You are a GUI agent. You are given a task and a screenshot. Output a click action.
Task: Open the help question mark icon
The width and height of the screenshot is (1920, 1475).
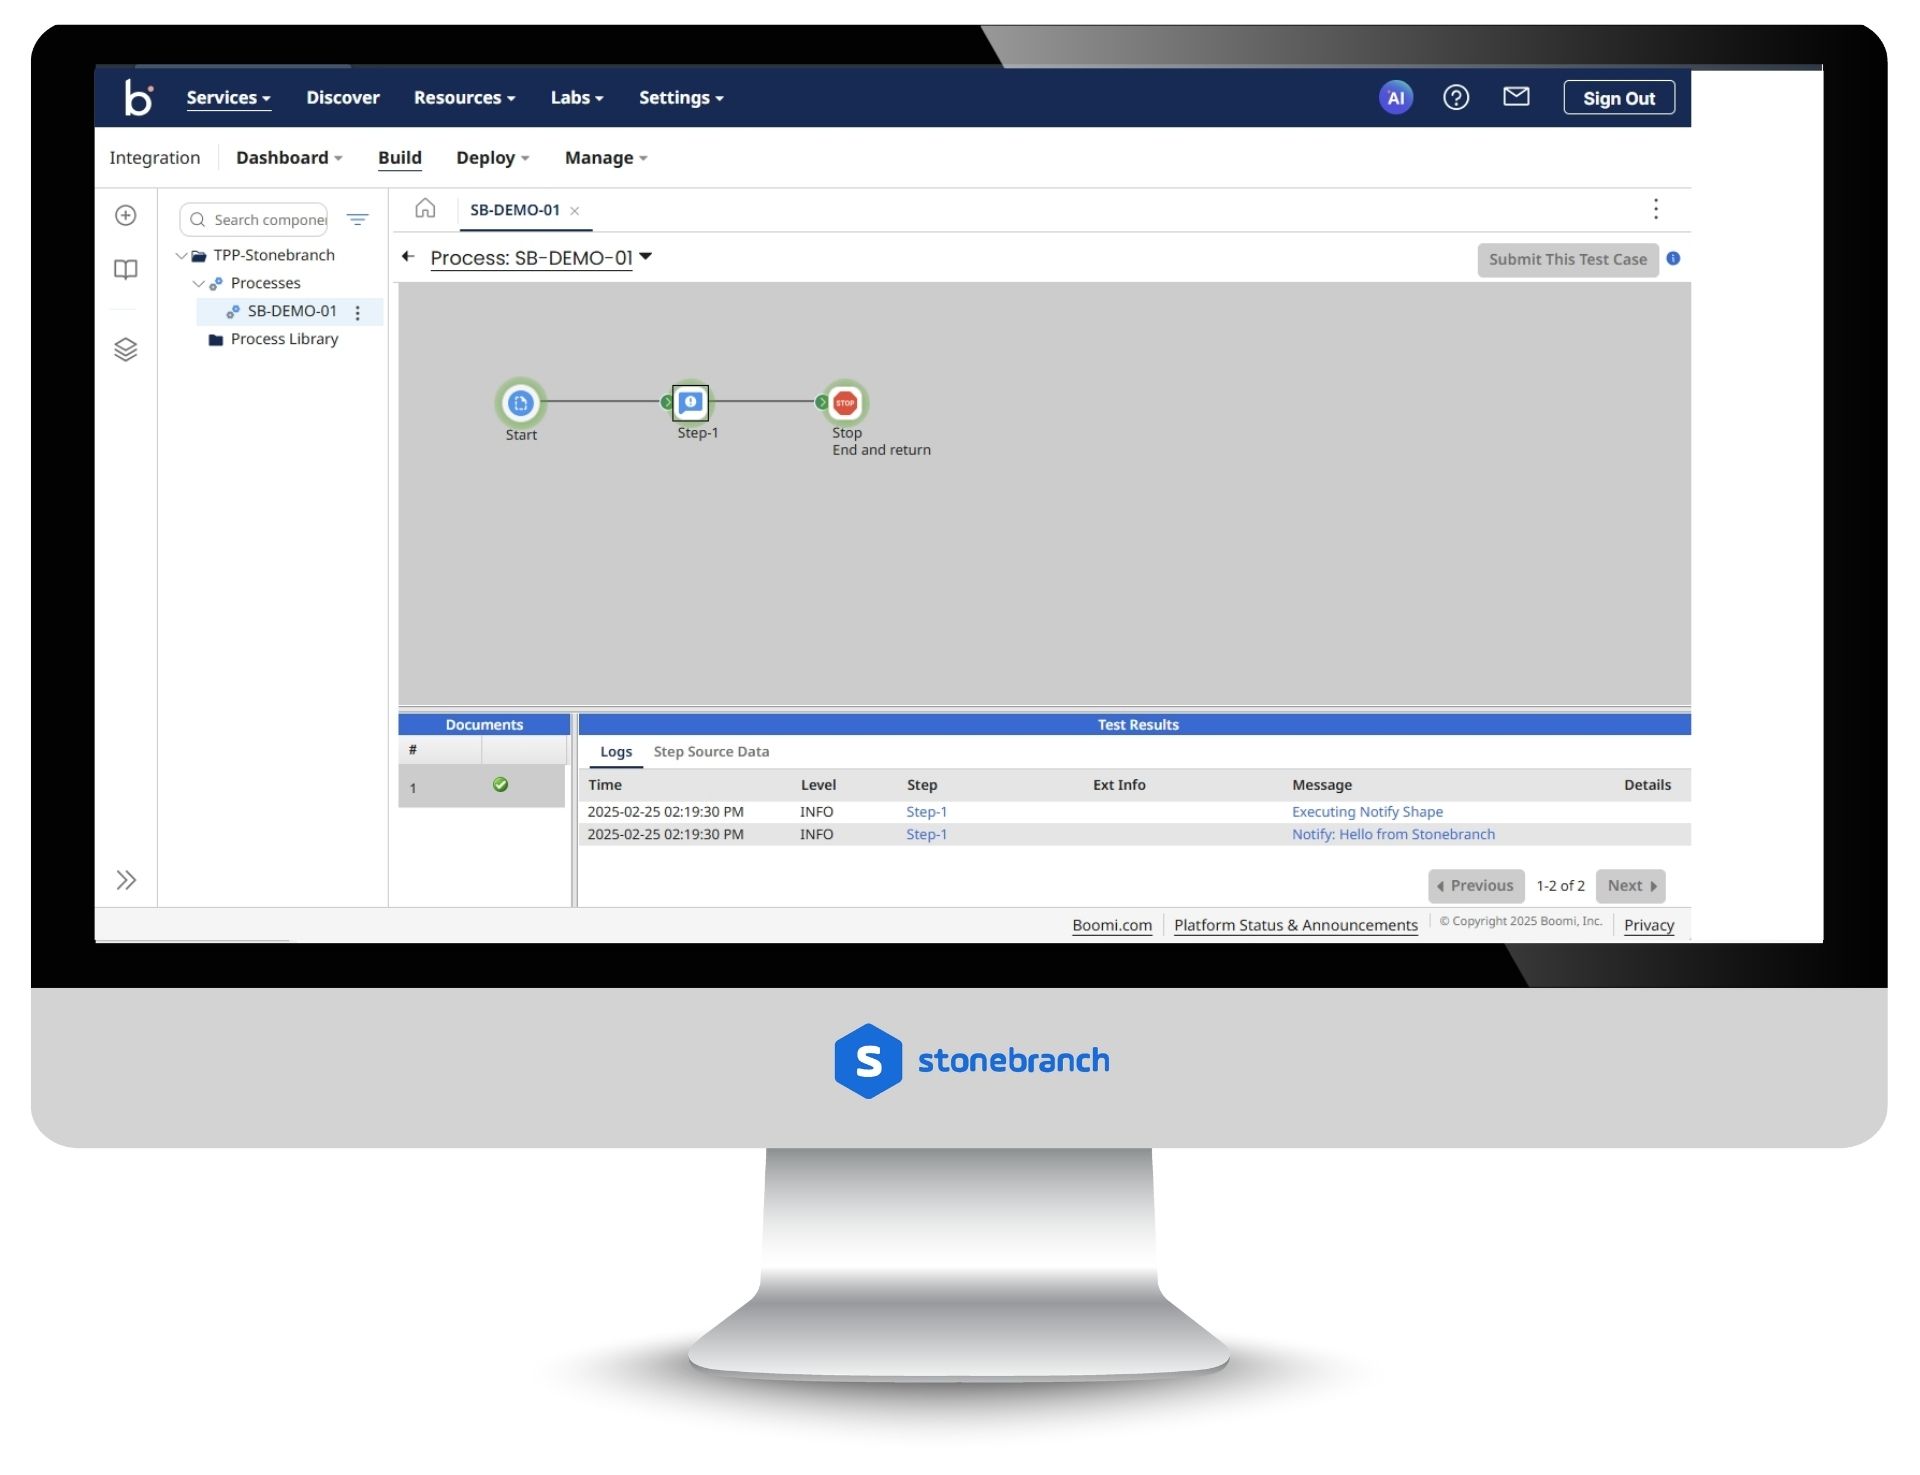click(x=1456, y=98)
